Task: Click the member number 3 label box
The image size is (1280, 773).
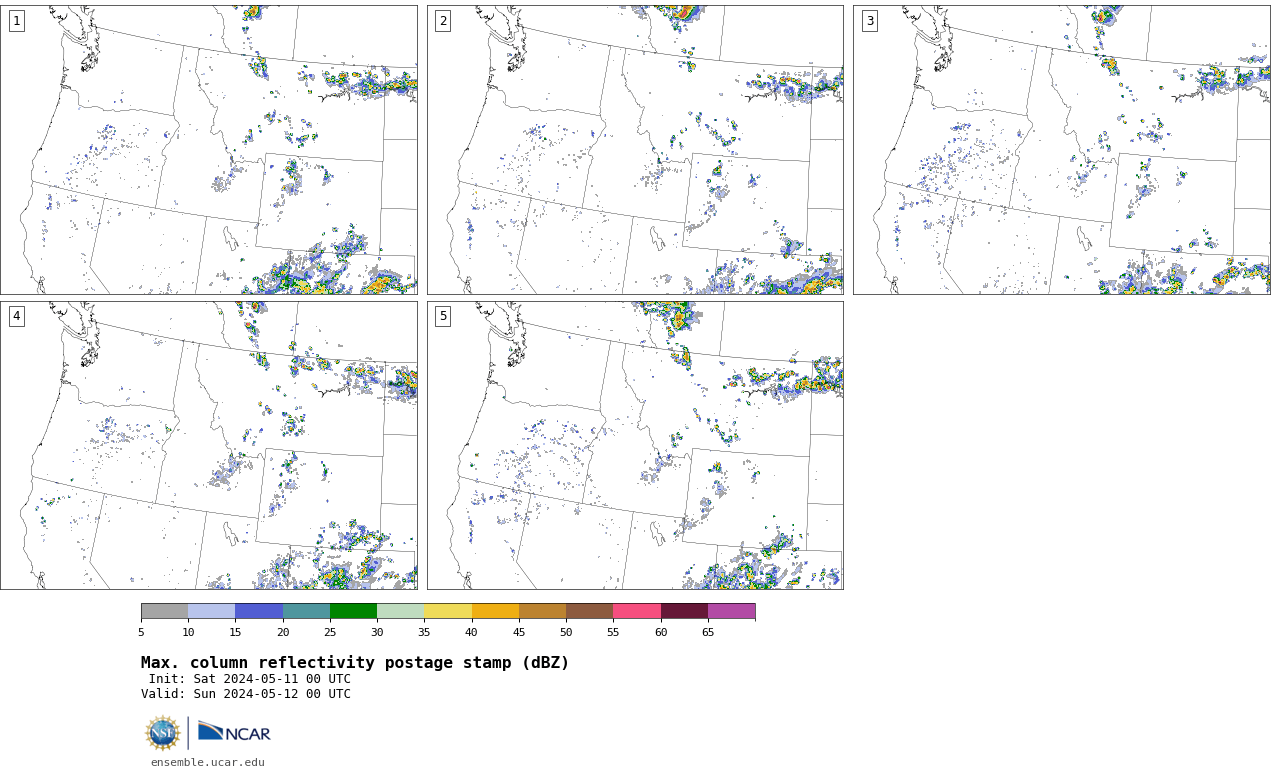Action: (870, 21)
